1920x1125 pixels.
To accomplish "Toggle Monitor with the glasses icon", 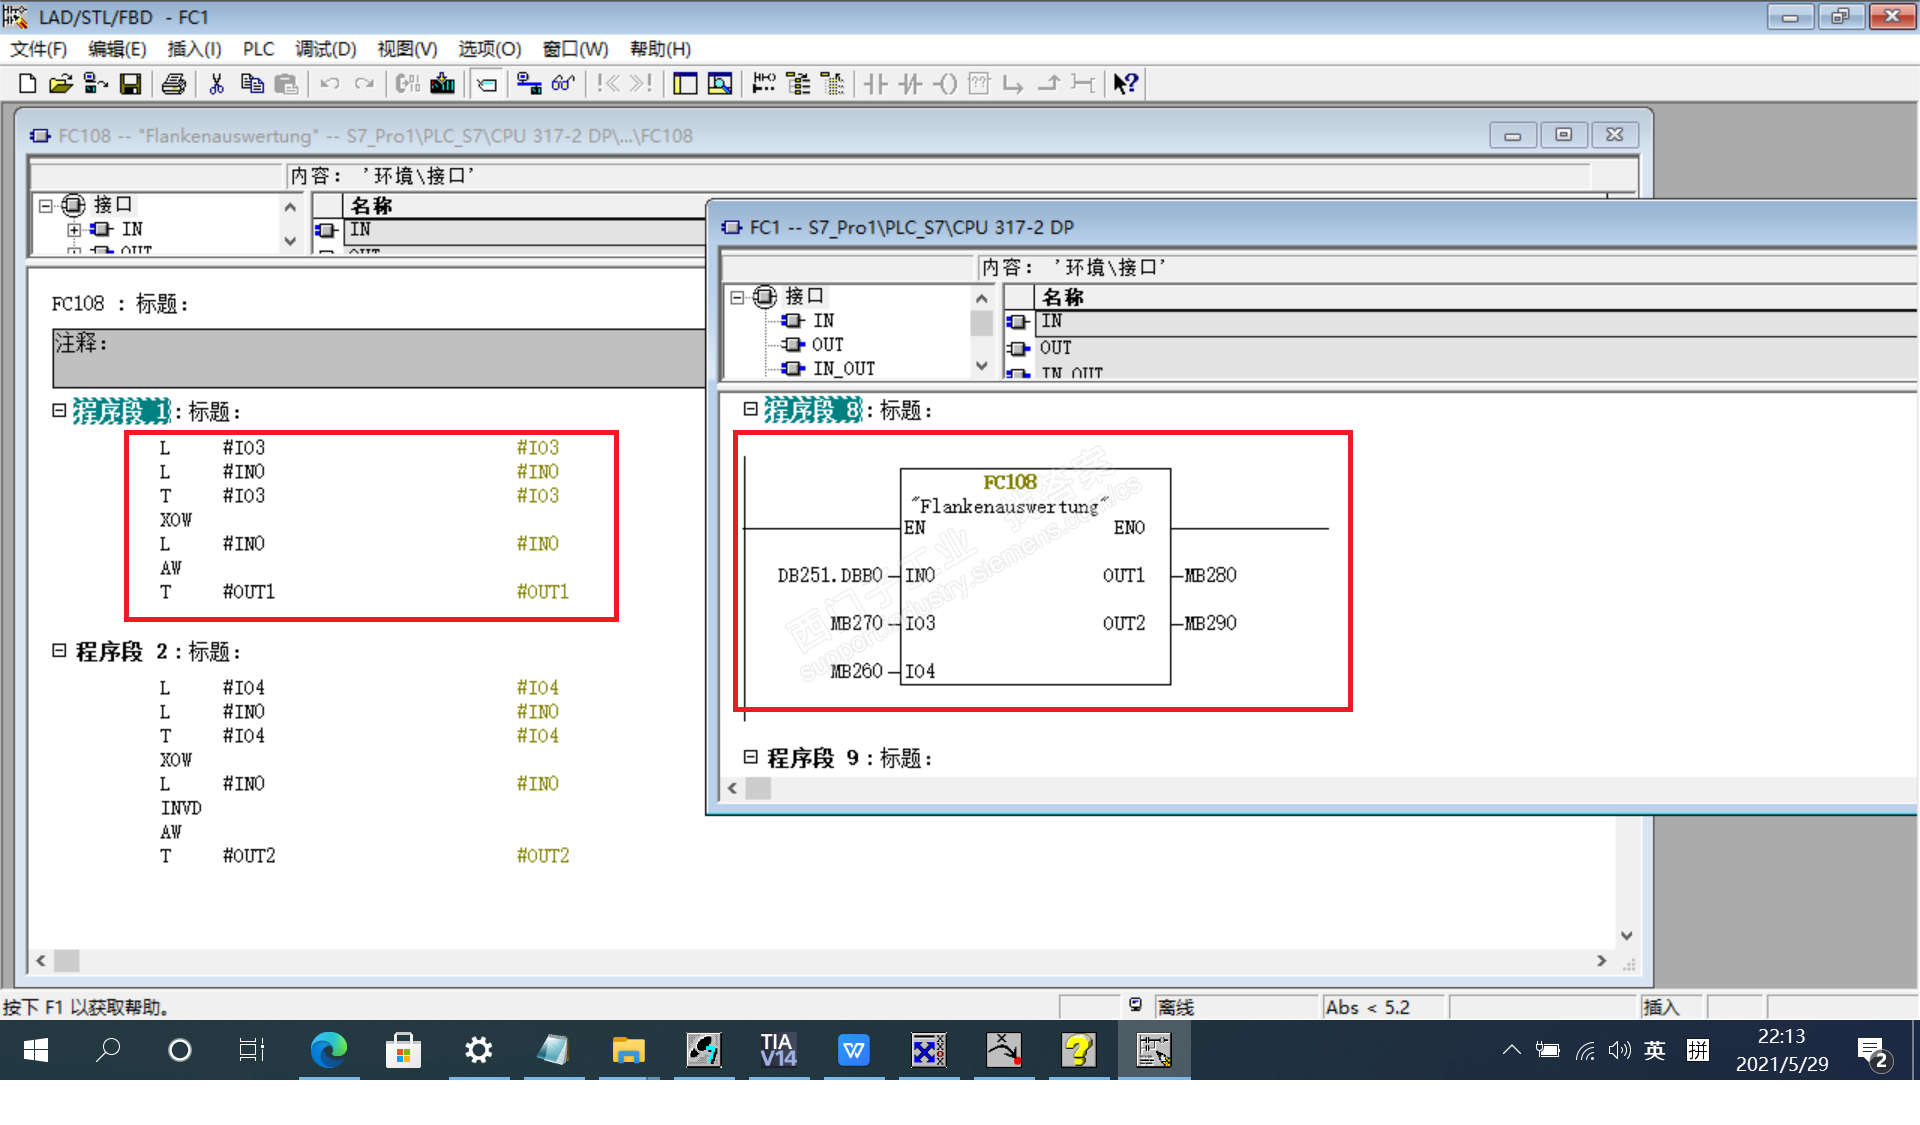I will click(x=563, y=84).
